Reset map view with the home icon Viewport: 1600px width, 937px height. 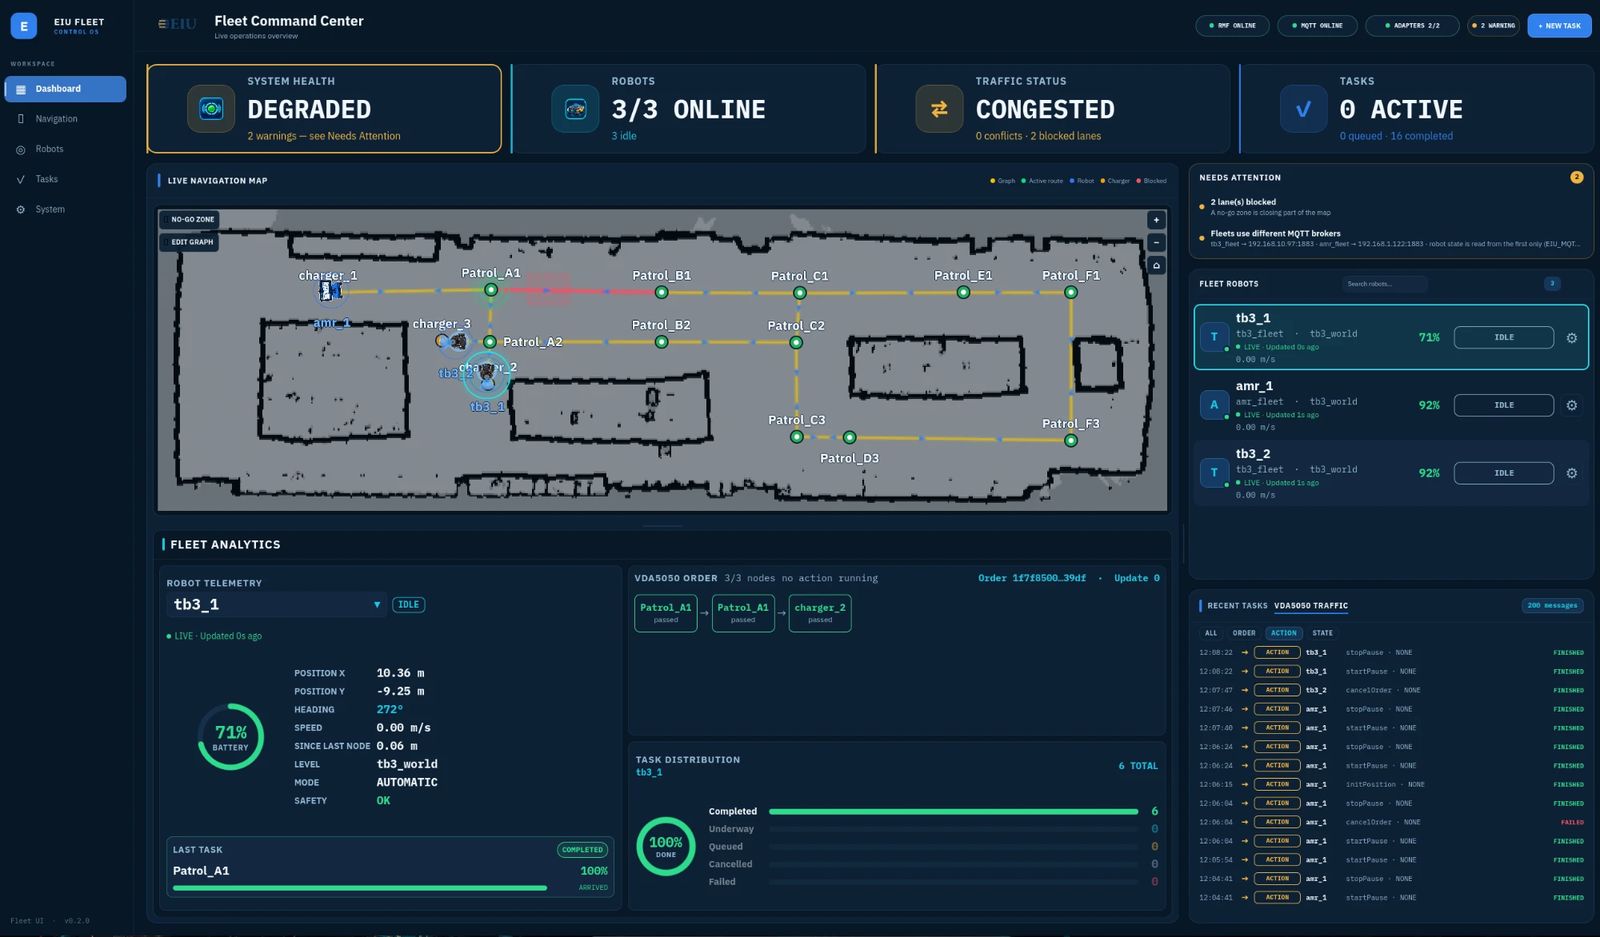click(x=1156, y=266)
